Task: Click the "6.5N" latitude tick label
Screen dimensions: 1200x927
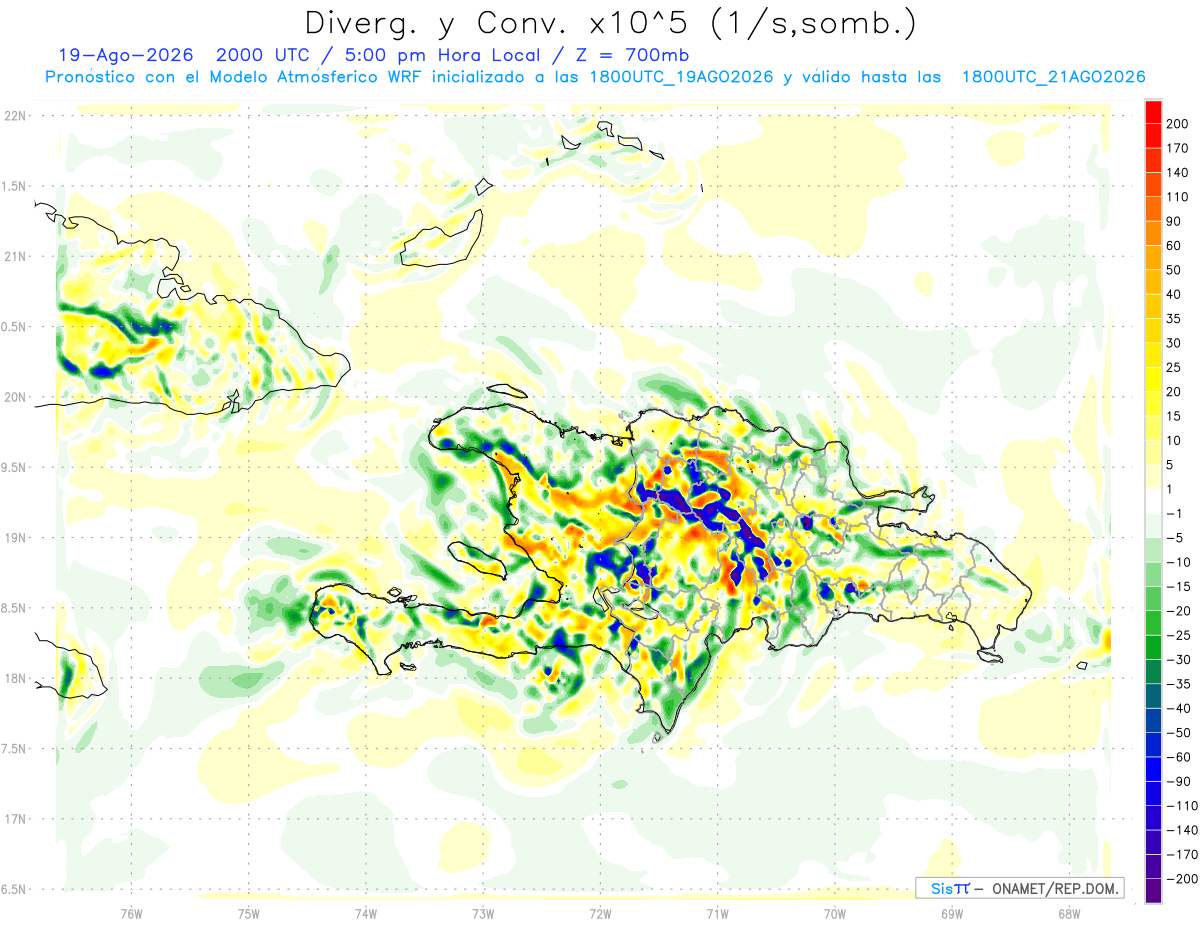Action: (x=14, y=889)
